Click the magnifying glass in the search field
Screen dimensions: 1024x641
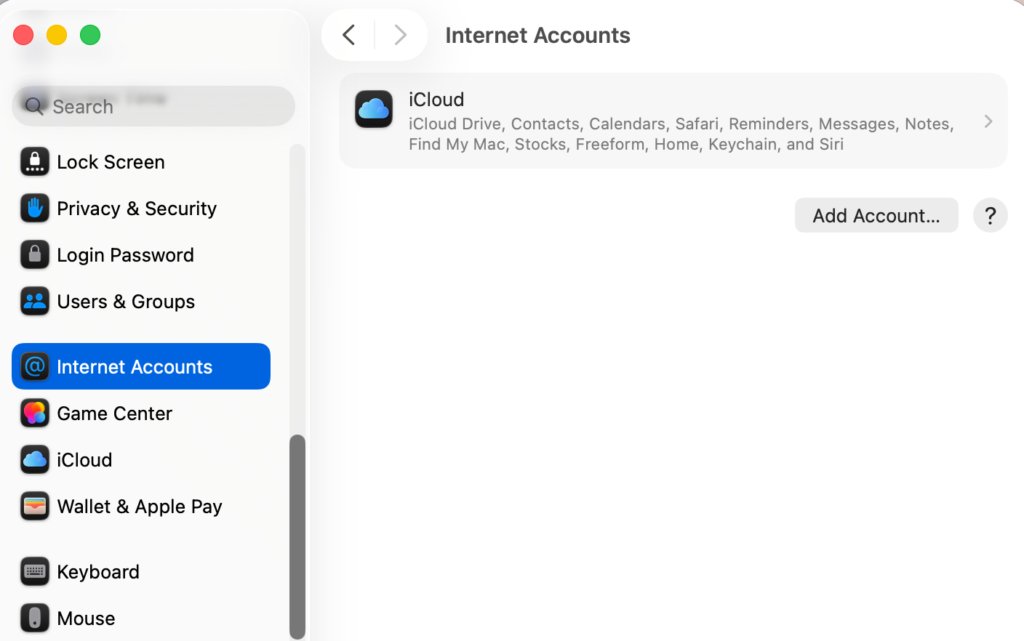coord(34,106)
